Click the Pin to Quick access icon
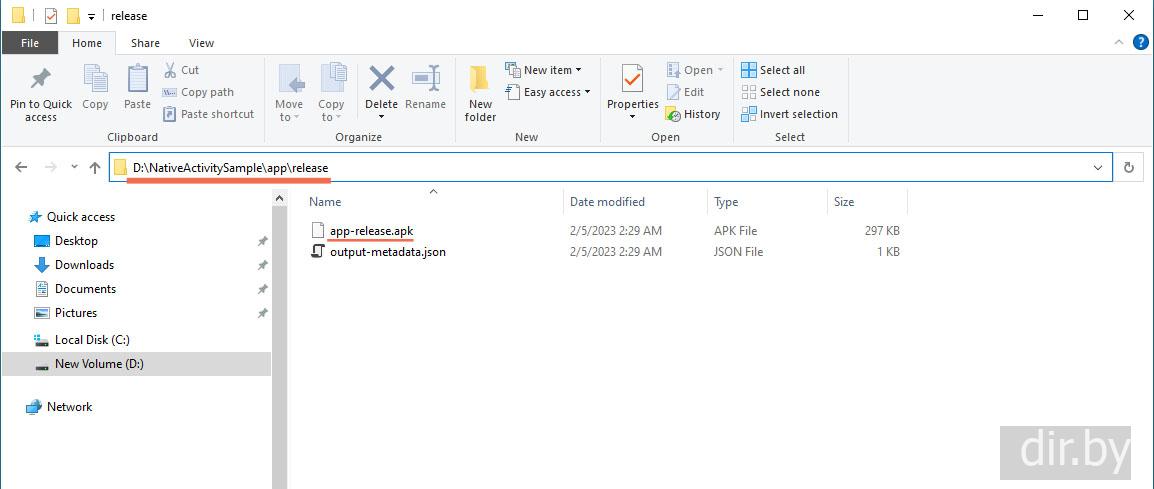The height and width of the screenshot is (489, 1154). 40,80
